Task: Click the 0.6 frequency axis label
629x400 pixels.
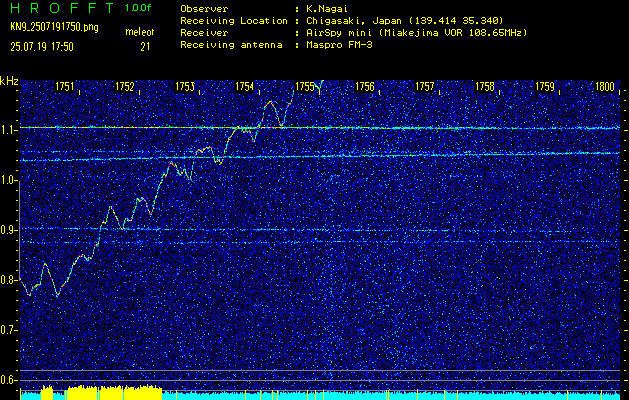Action: point(8,380)
